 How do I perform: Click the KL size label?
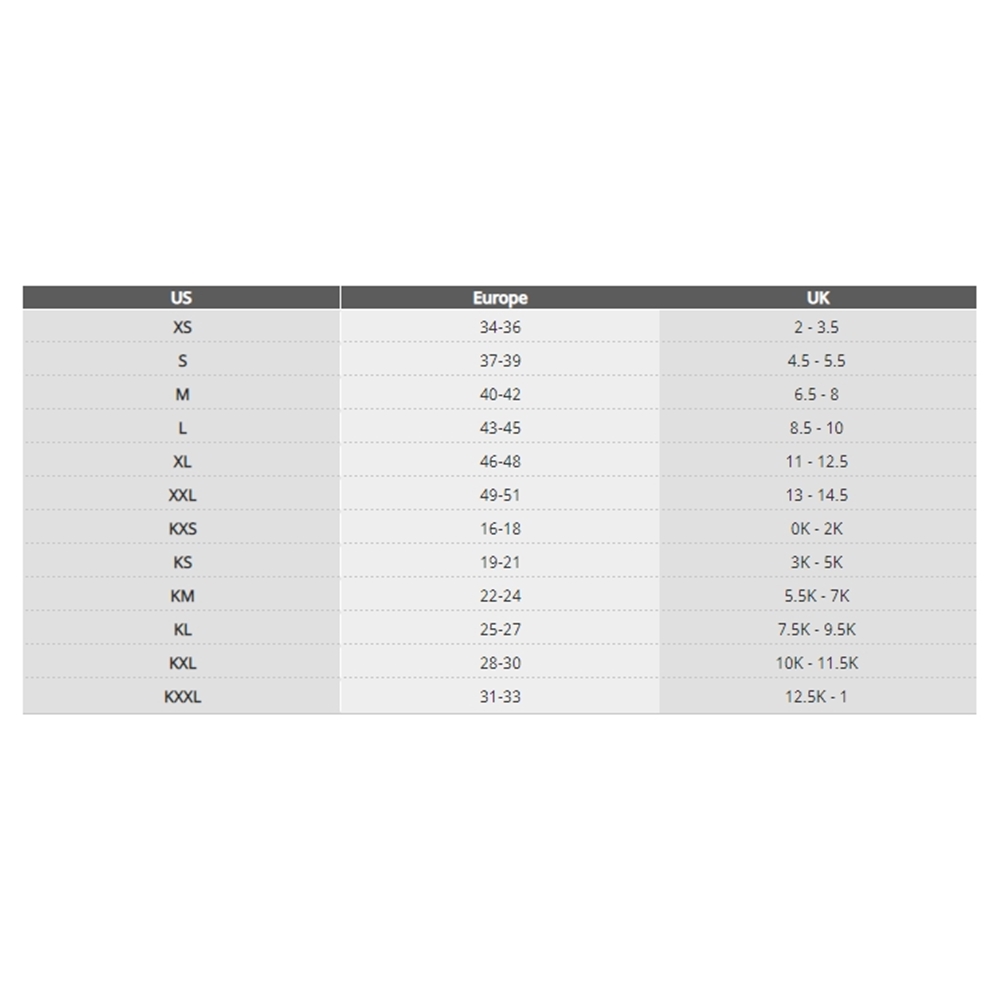pos(182,630)
